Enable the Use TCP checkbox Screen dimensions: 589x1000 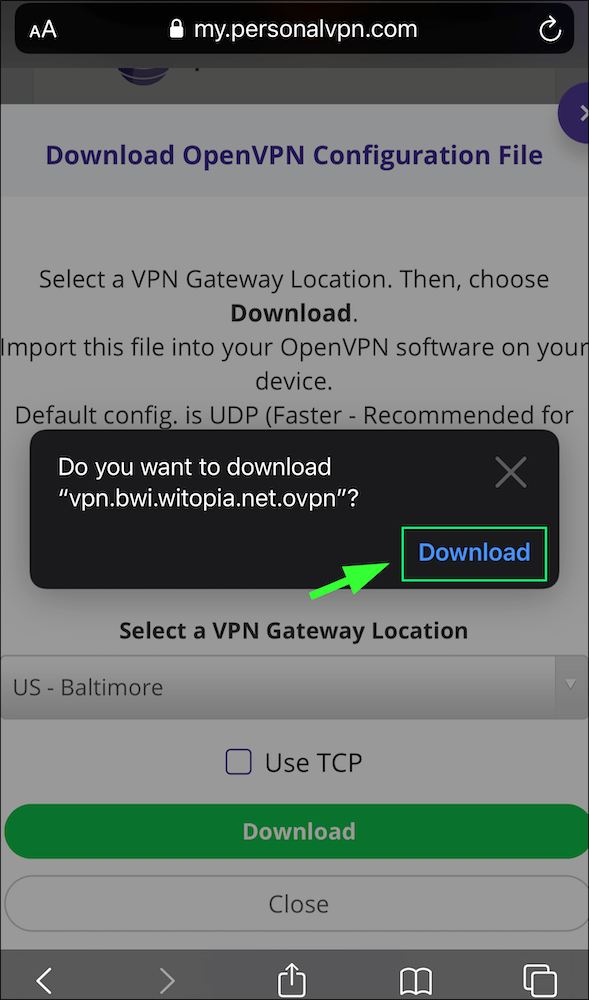coord(238,762)
